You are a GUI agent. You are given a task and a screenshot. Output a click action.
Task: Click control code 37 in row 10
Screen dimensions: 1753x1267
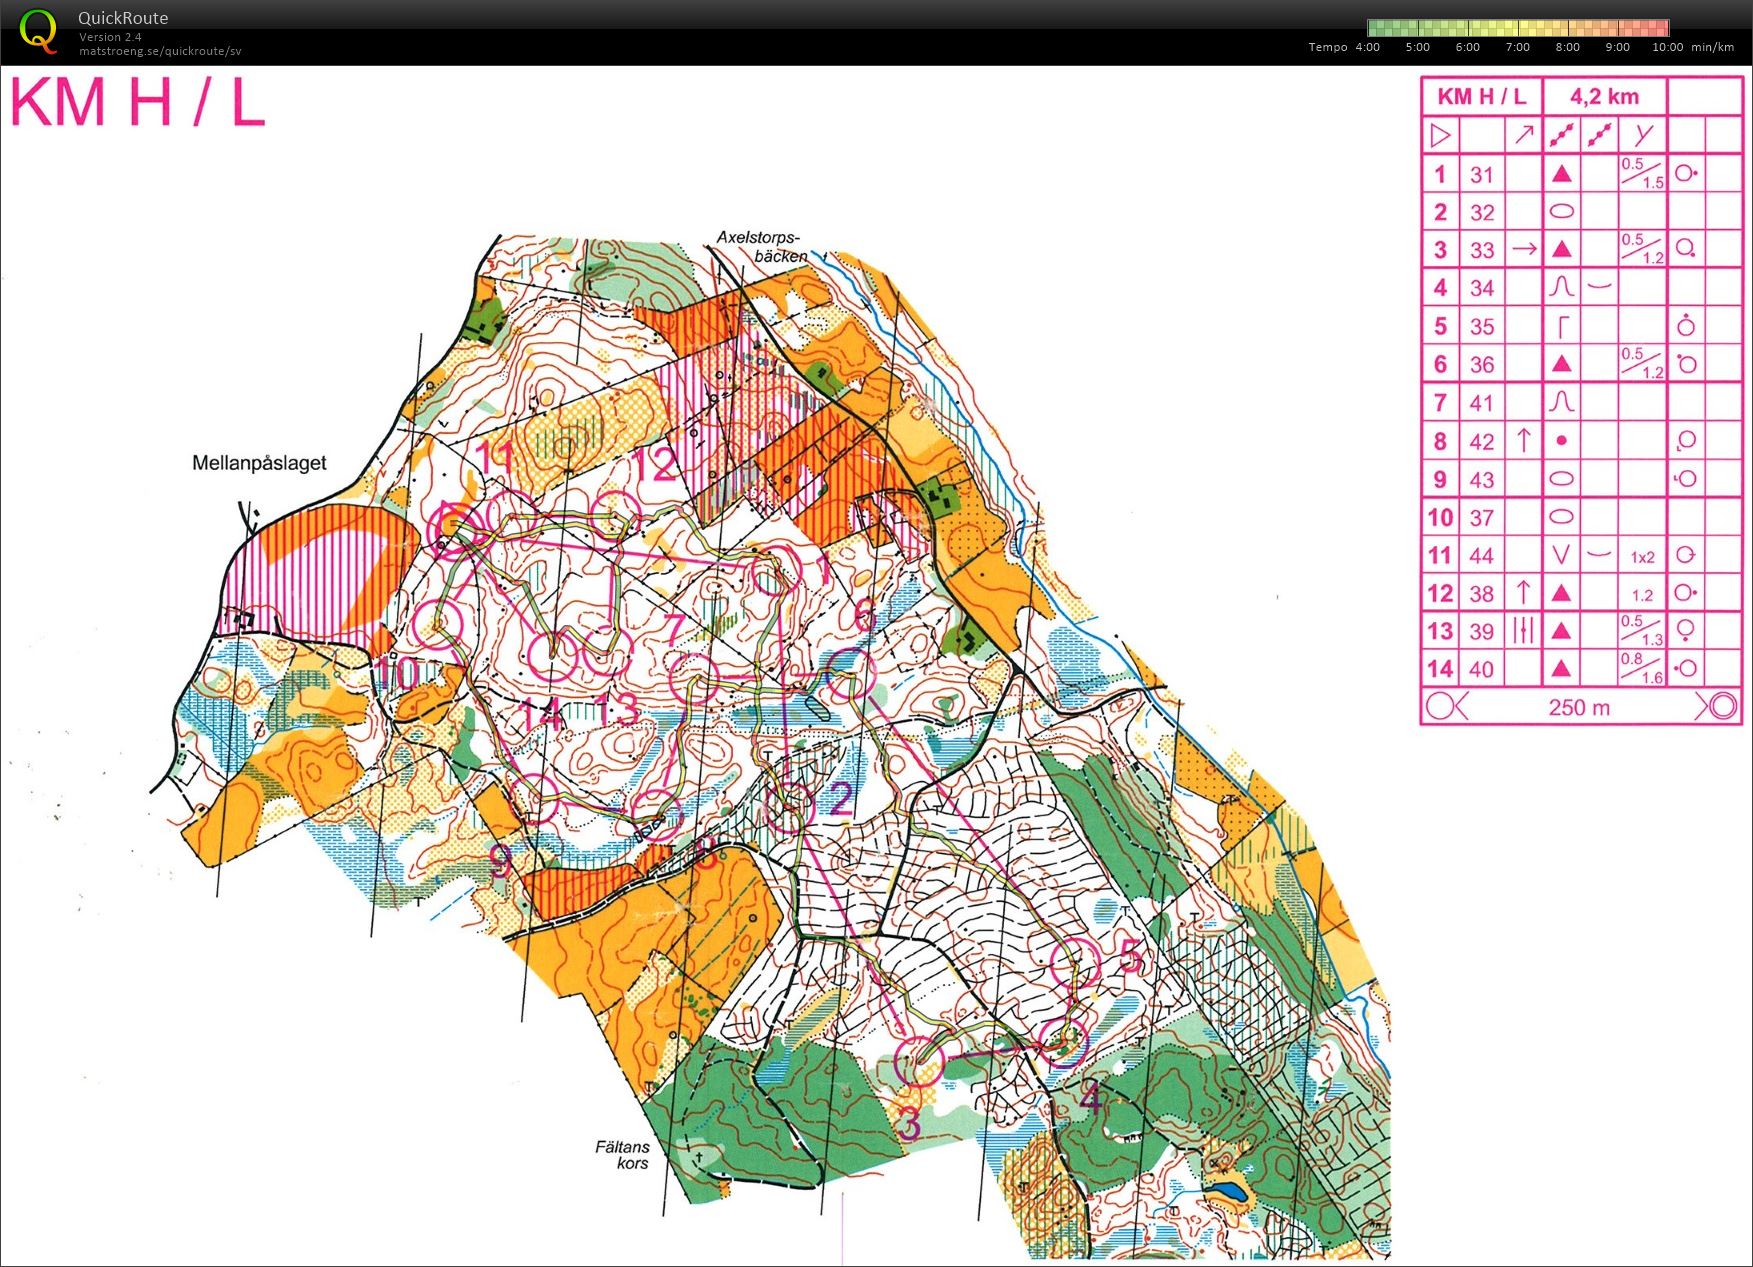[x=1482, y=517]
